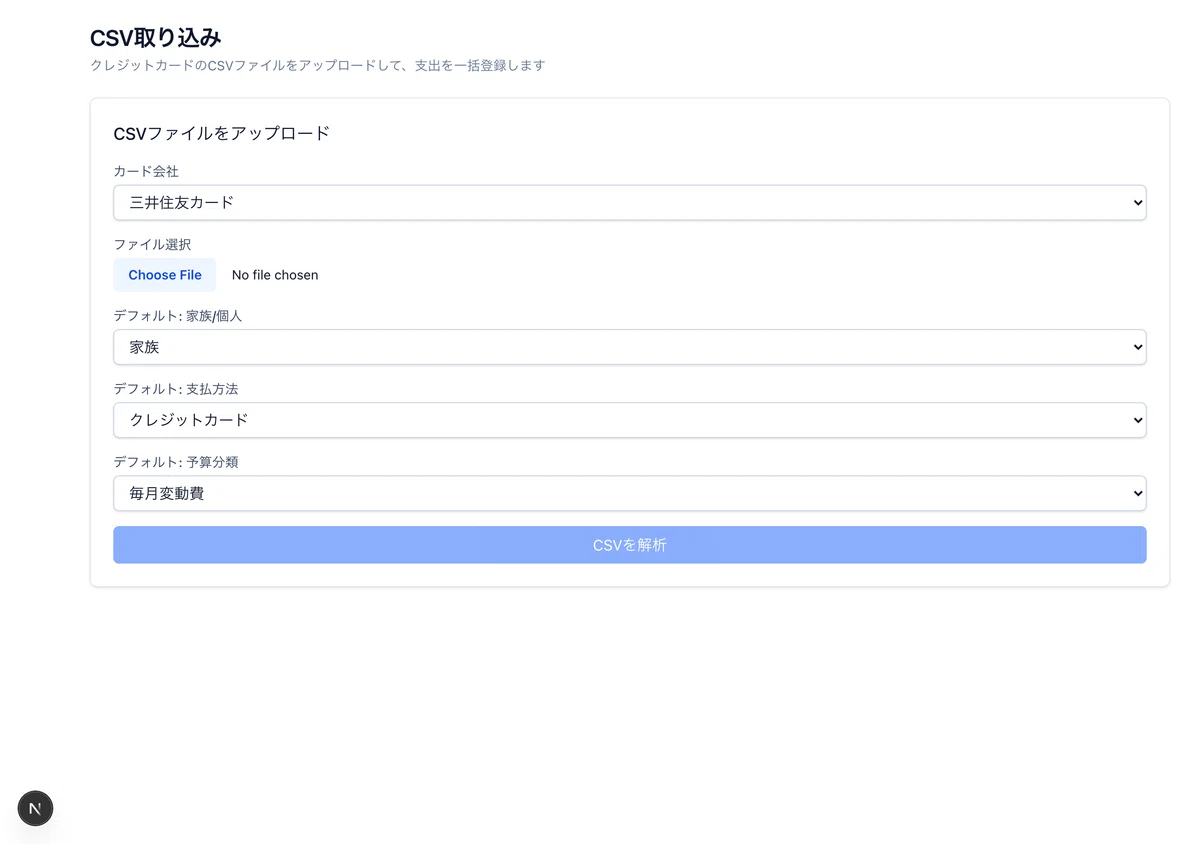Click the chevron arrow on クレジットカード select

click(1137, 421)
